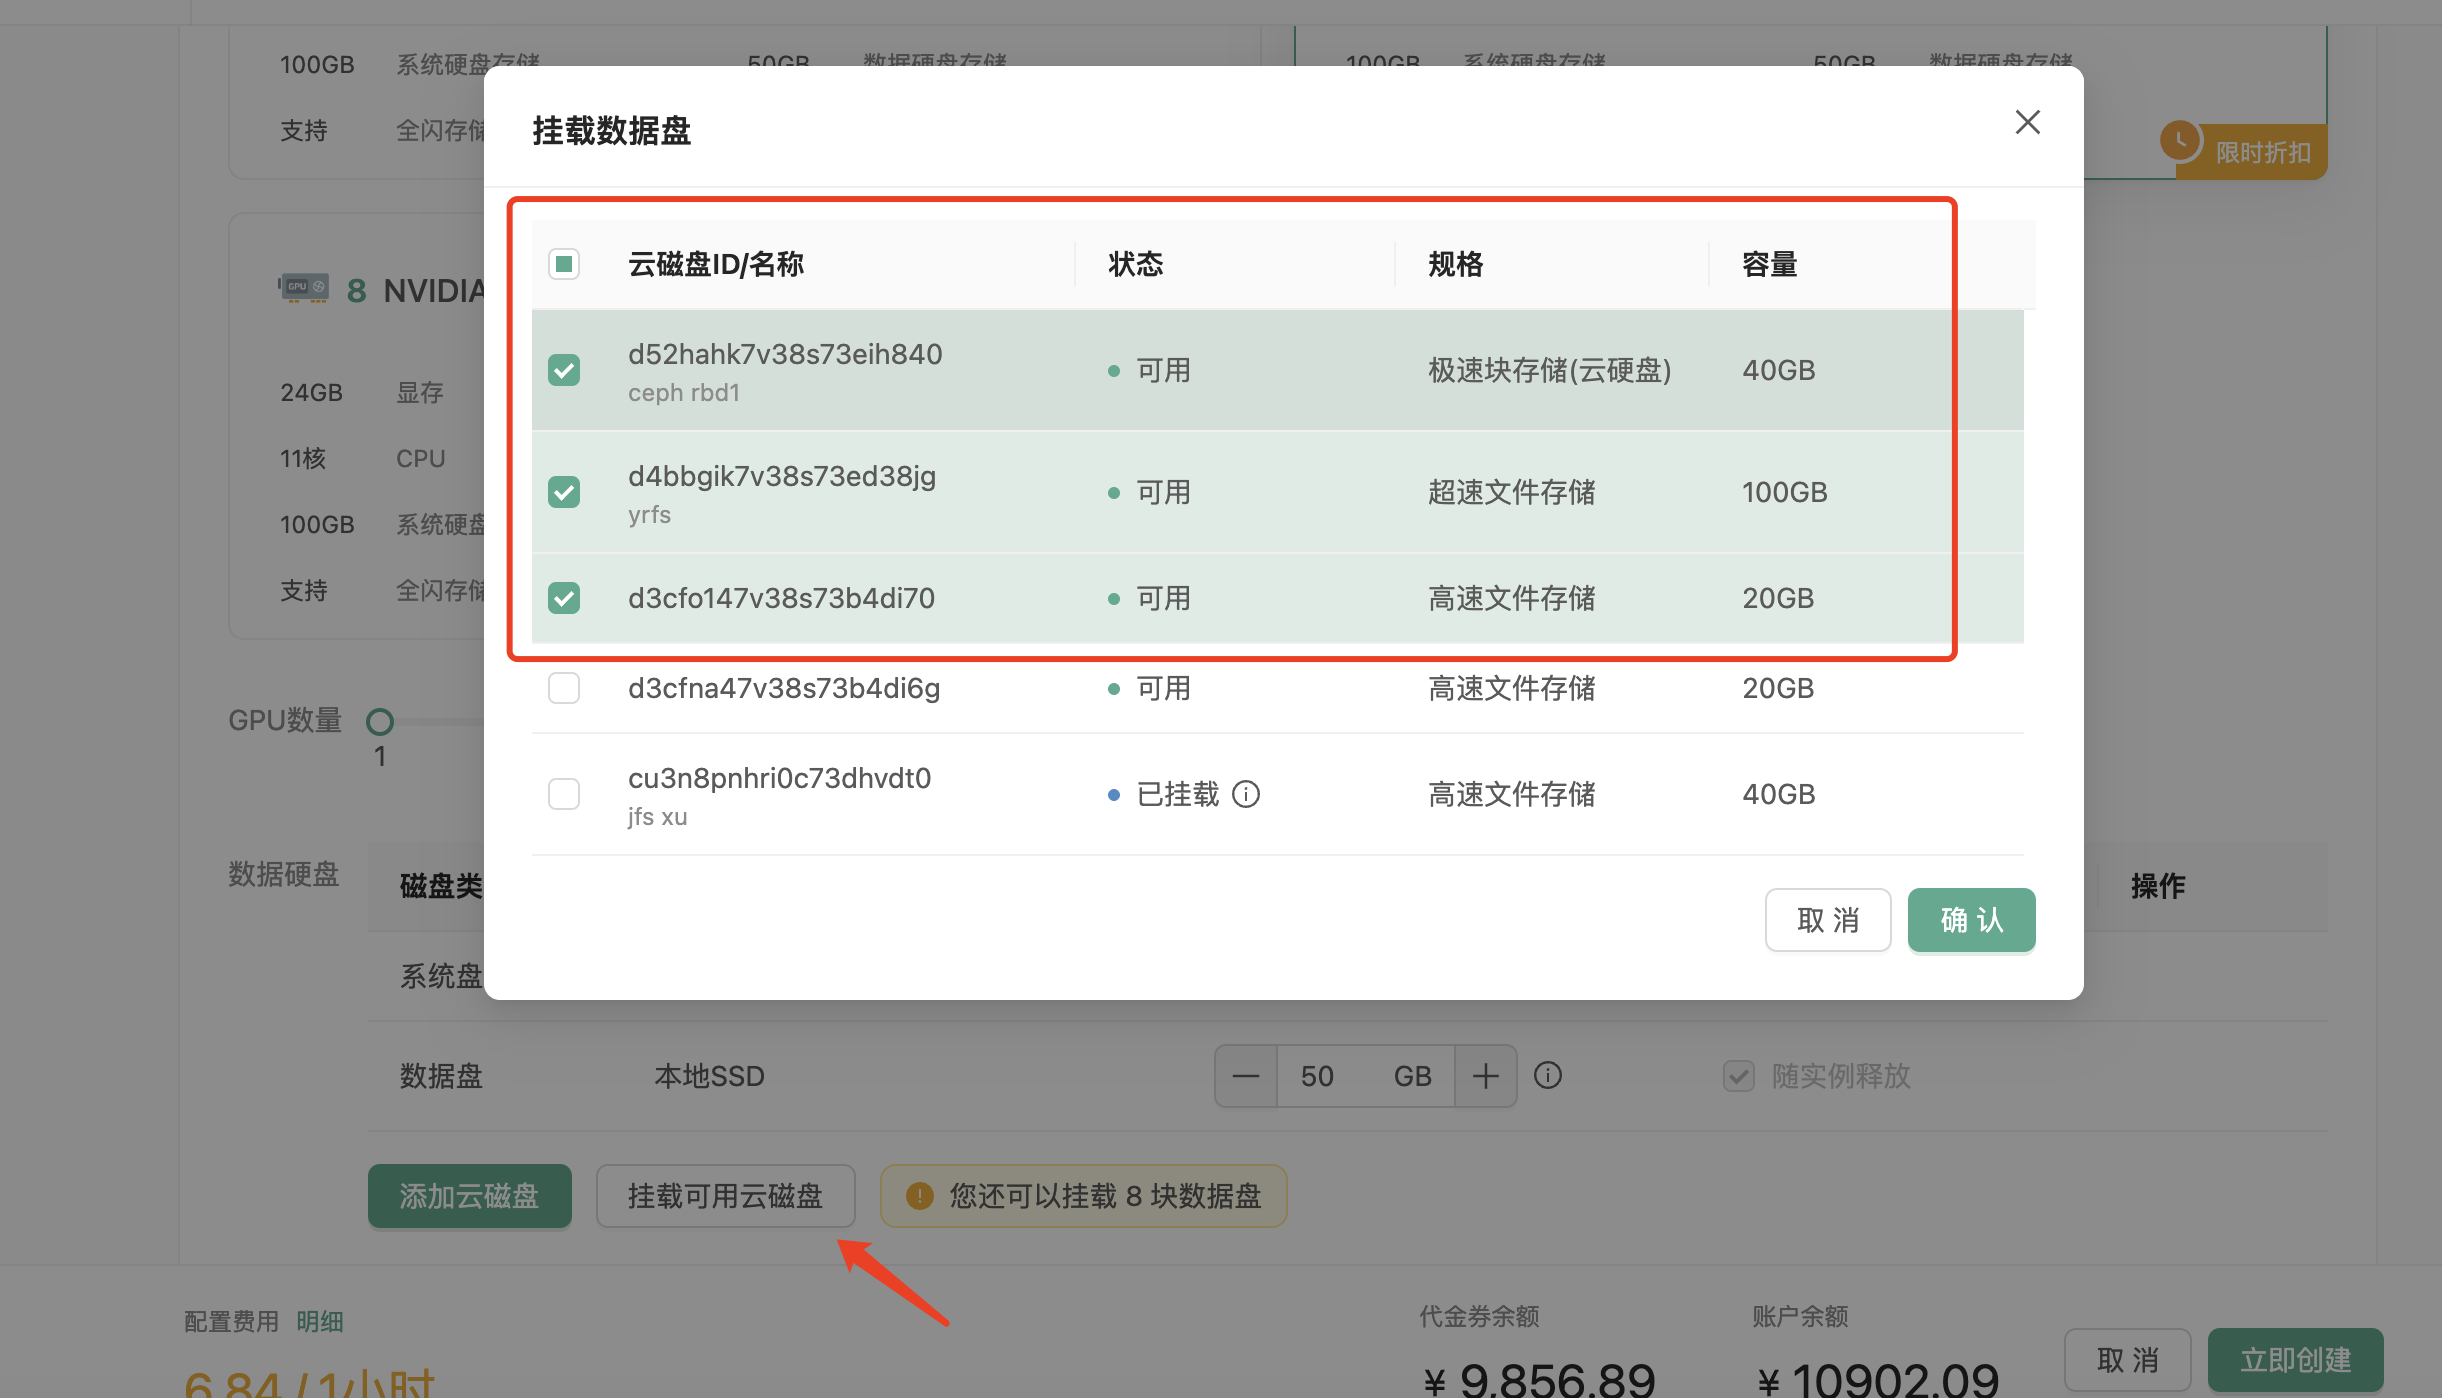Click 取消 in the mount dialog

1827,920
